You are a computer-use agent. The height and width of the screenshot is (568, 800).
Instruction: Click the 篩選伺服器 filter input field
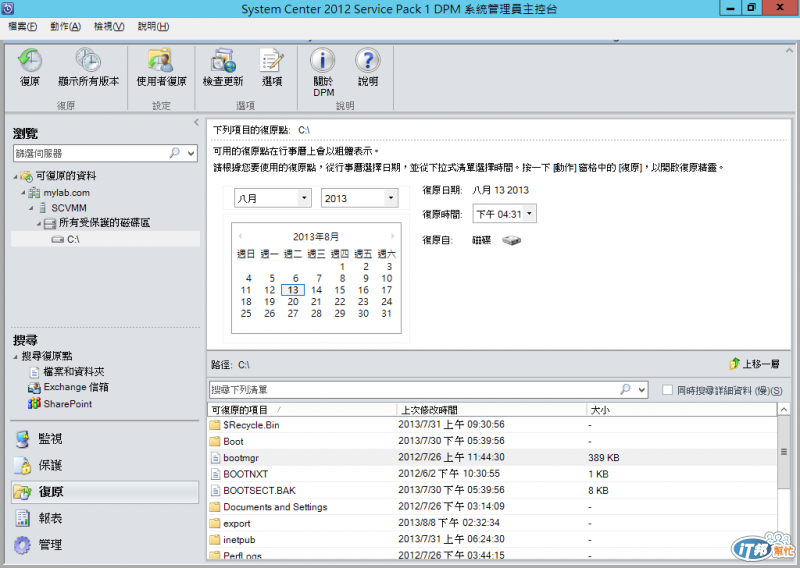(x=91, y=153)
